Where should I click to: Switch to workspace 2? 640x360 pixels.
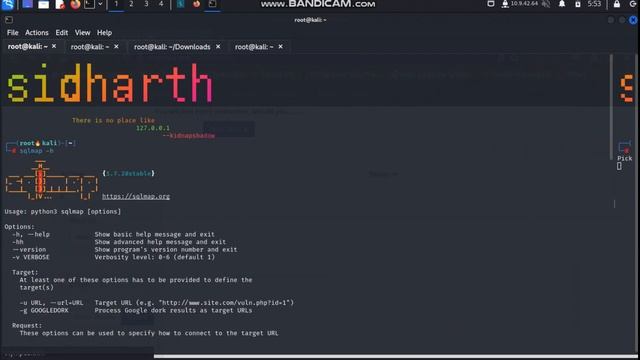click(131, 4)
